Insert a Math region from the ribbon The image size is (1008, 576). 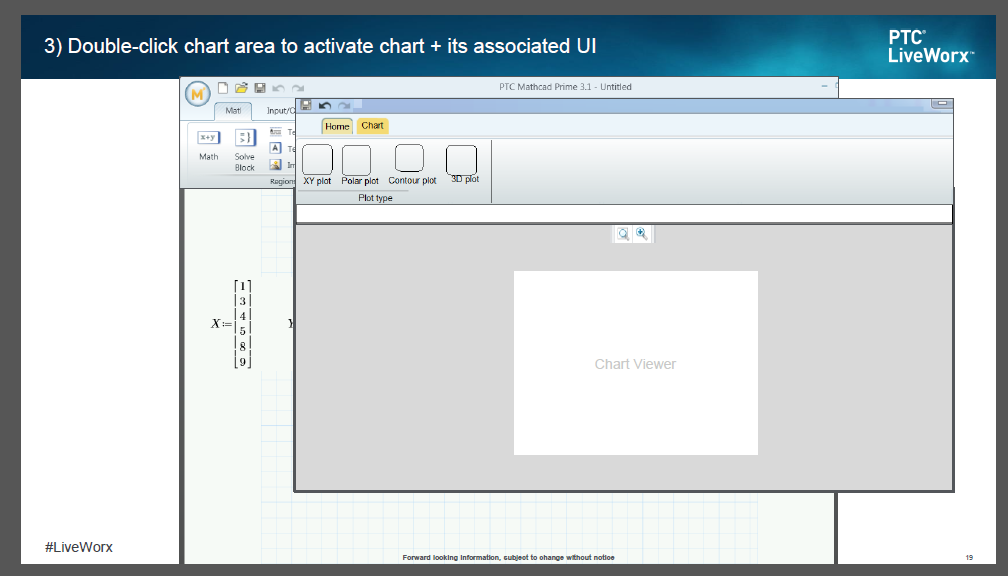click(x=208, y=145)
